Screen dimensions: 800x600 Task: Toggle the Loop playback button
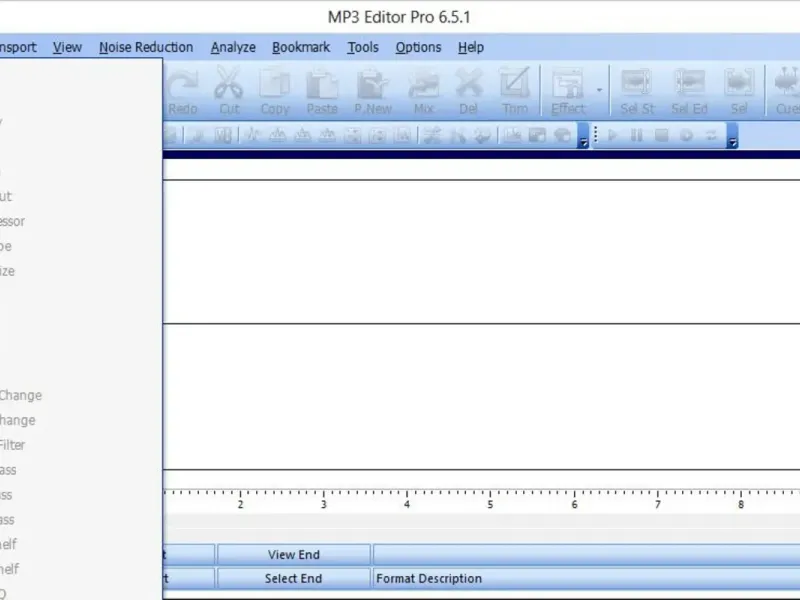pyautogui.click(x=711, y=135)
